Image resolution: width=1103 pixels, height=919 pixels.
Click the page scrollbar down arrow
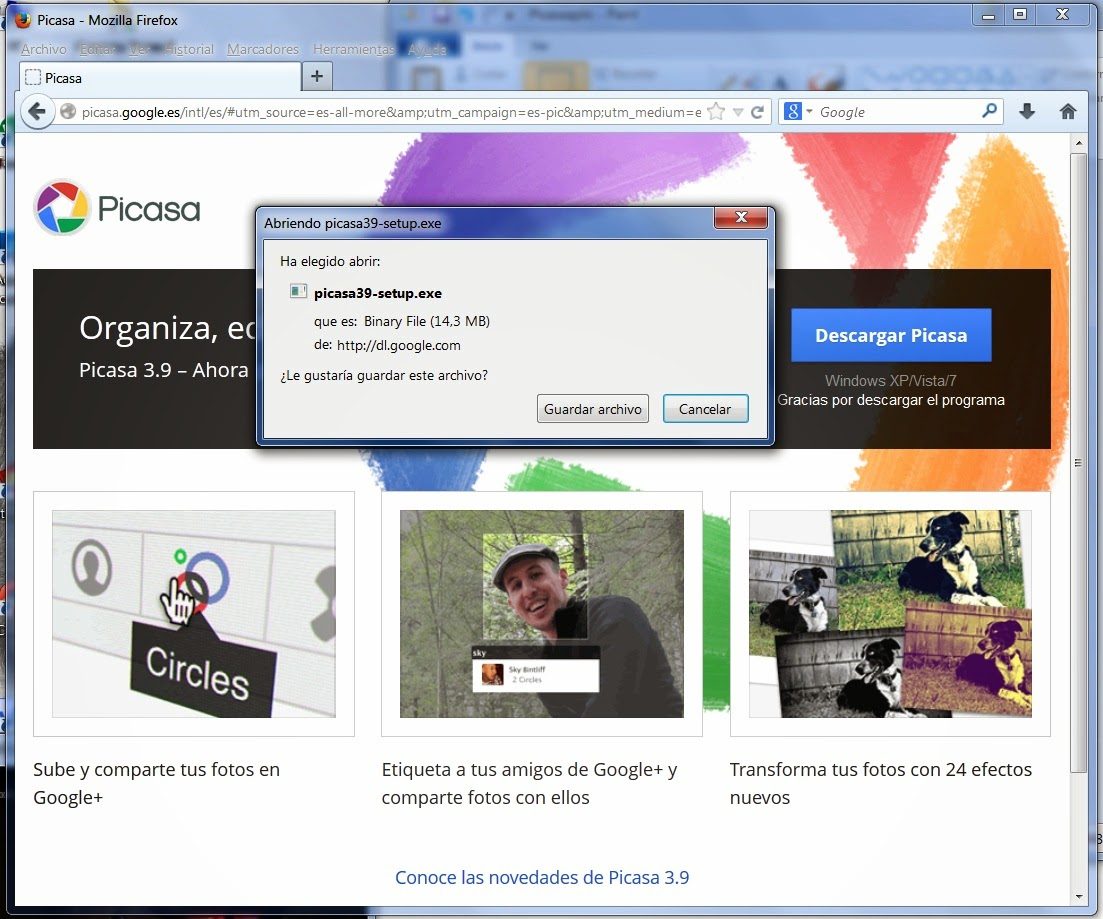pyautogui.click(x=1079, y=897)
